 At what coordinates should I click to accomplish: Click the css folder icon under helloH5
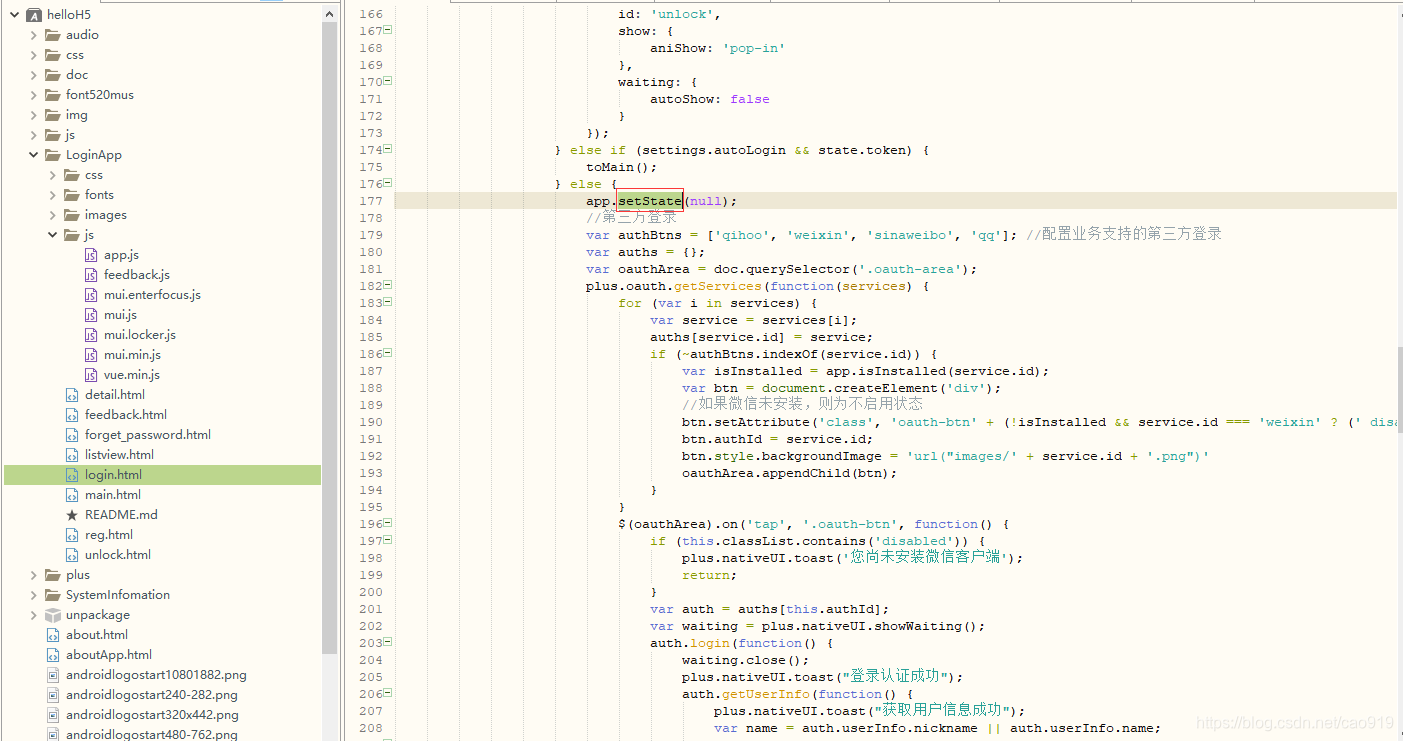(x=52, y=55)
